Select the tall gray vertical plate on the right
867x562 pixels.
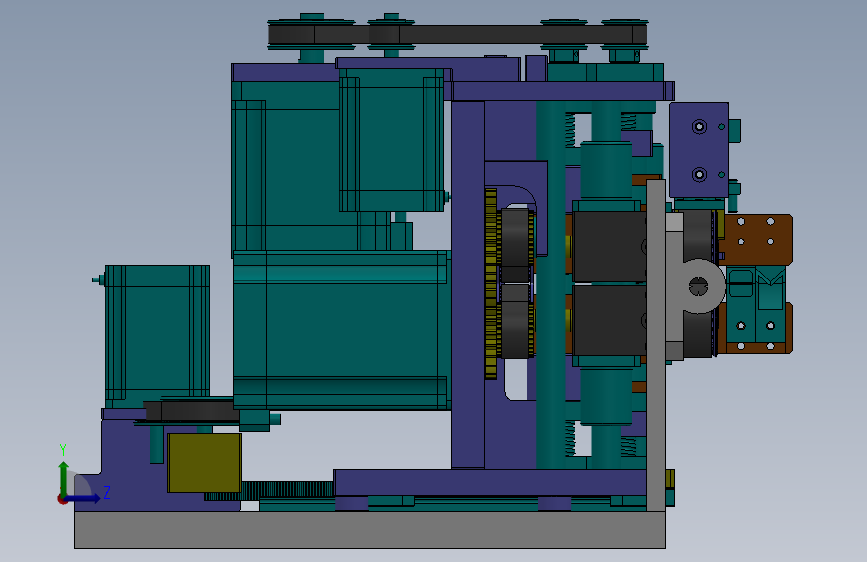(x=656, y=345)
